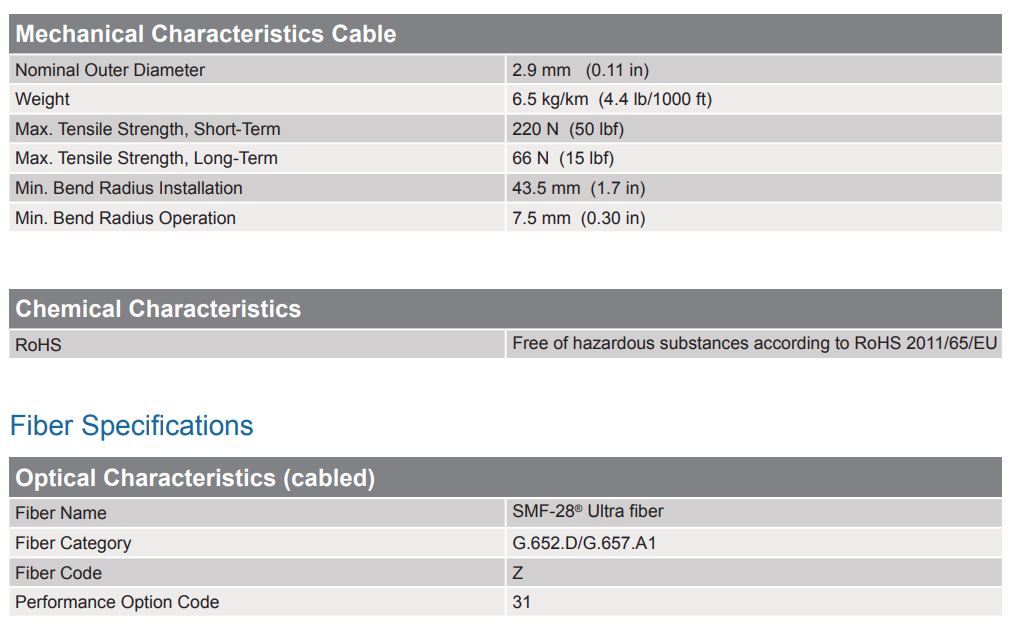Image resolution: width=1017 pixels, height=637 pixels.
Task: Click the Weight row label
Action: pos(43,99)
